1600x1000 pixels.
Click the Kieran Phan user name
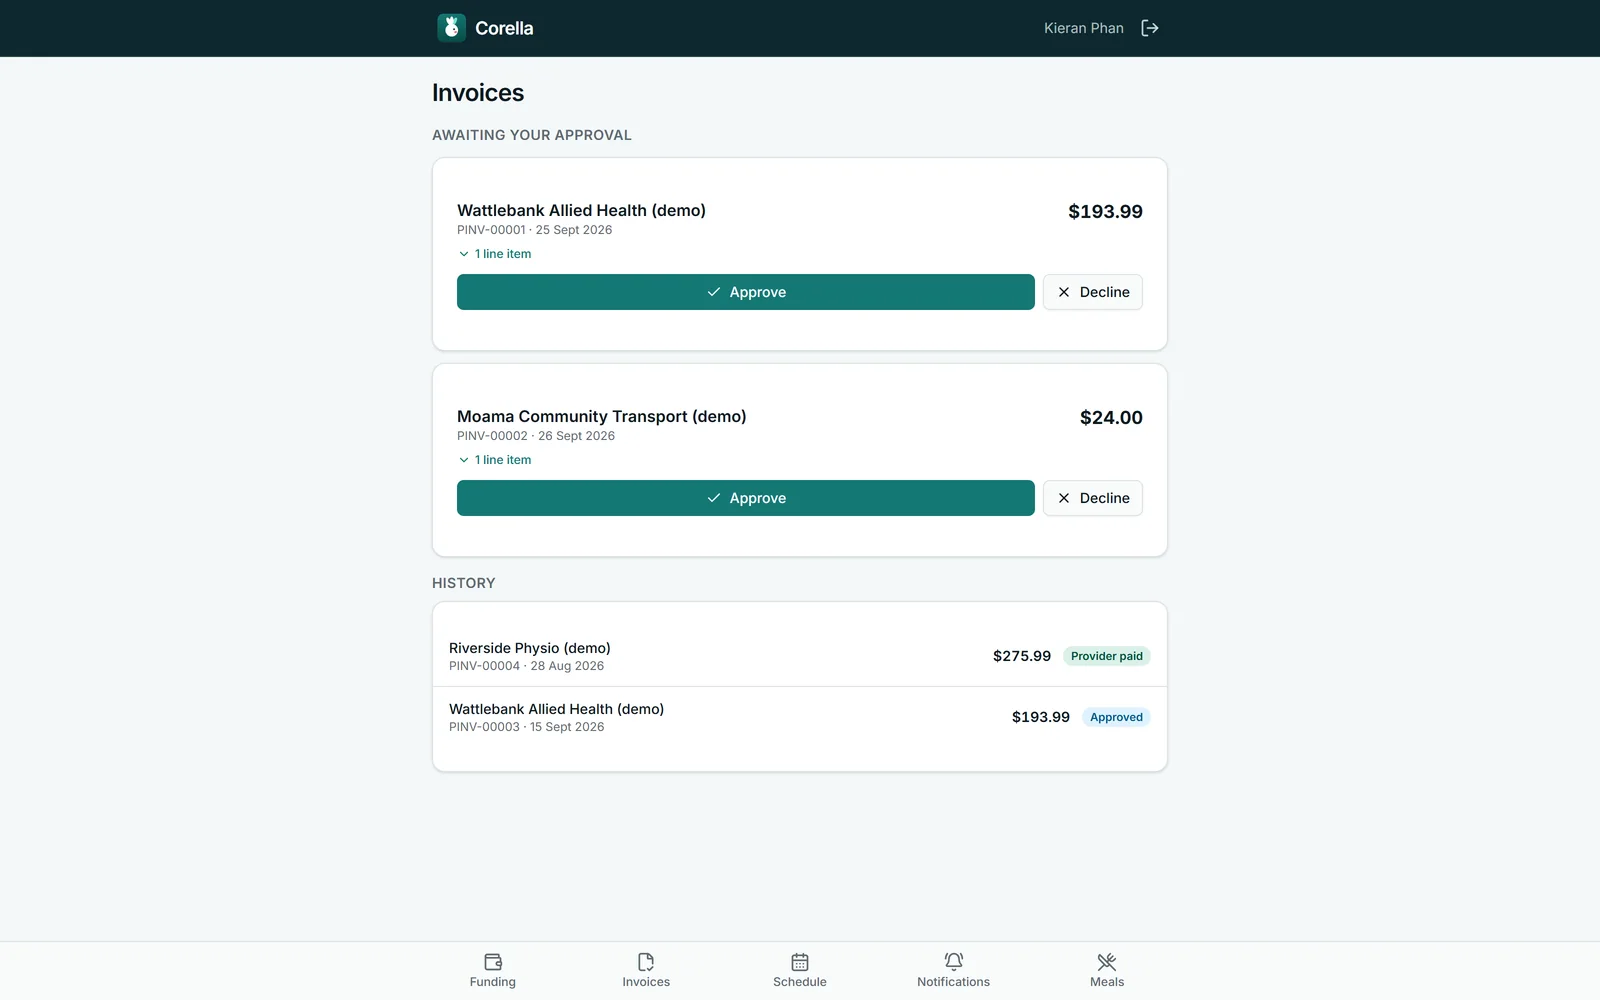coord(1084,28)
